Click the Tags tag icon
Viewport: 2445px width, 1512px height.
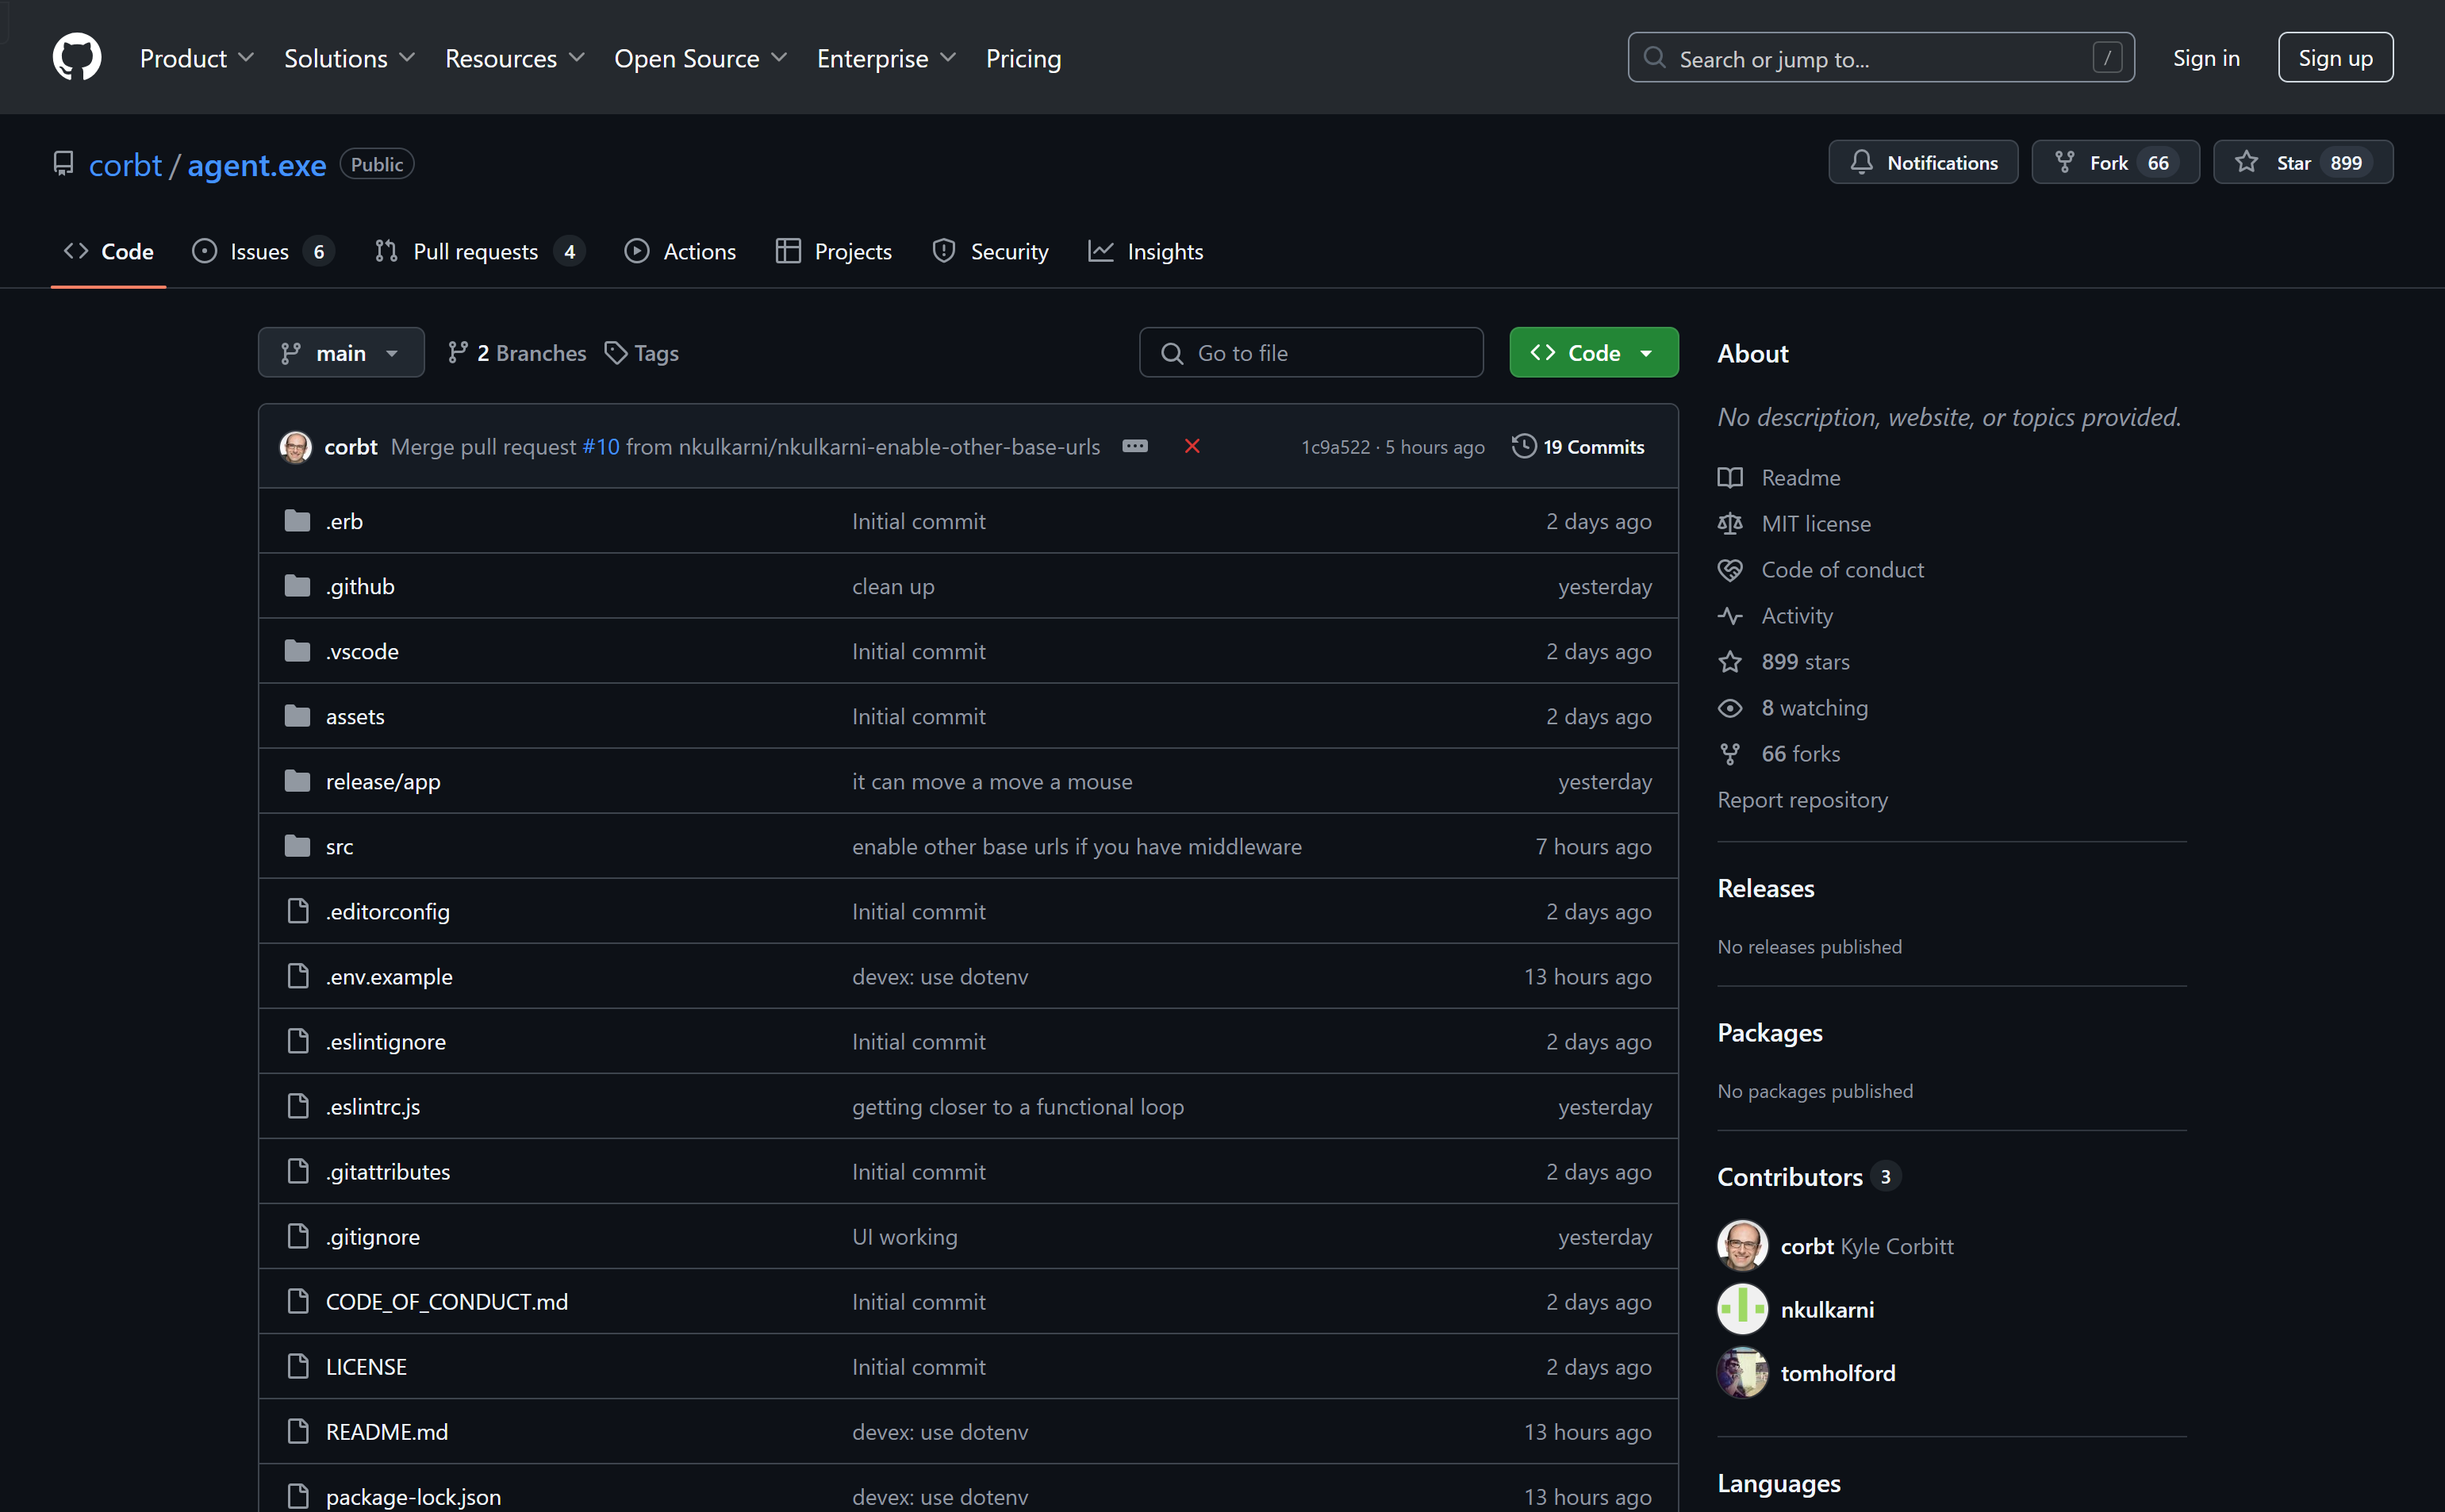point(616,353)
